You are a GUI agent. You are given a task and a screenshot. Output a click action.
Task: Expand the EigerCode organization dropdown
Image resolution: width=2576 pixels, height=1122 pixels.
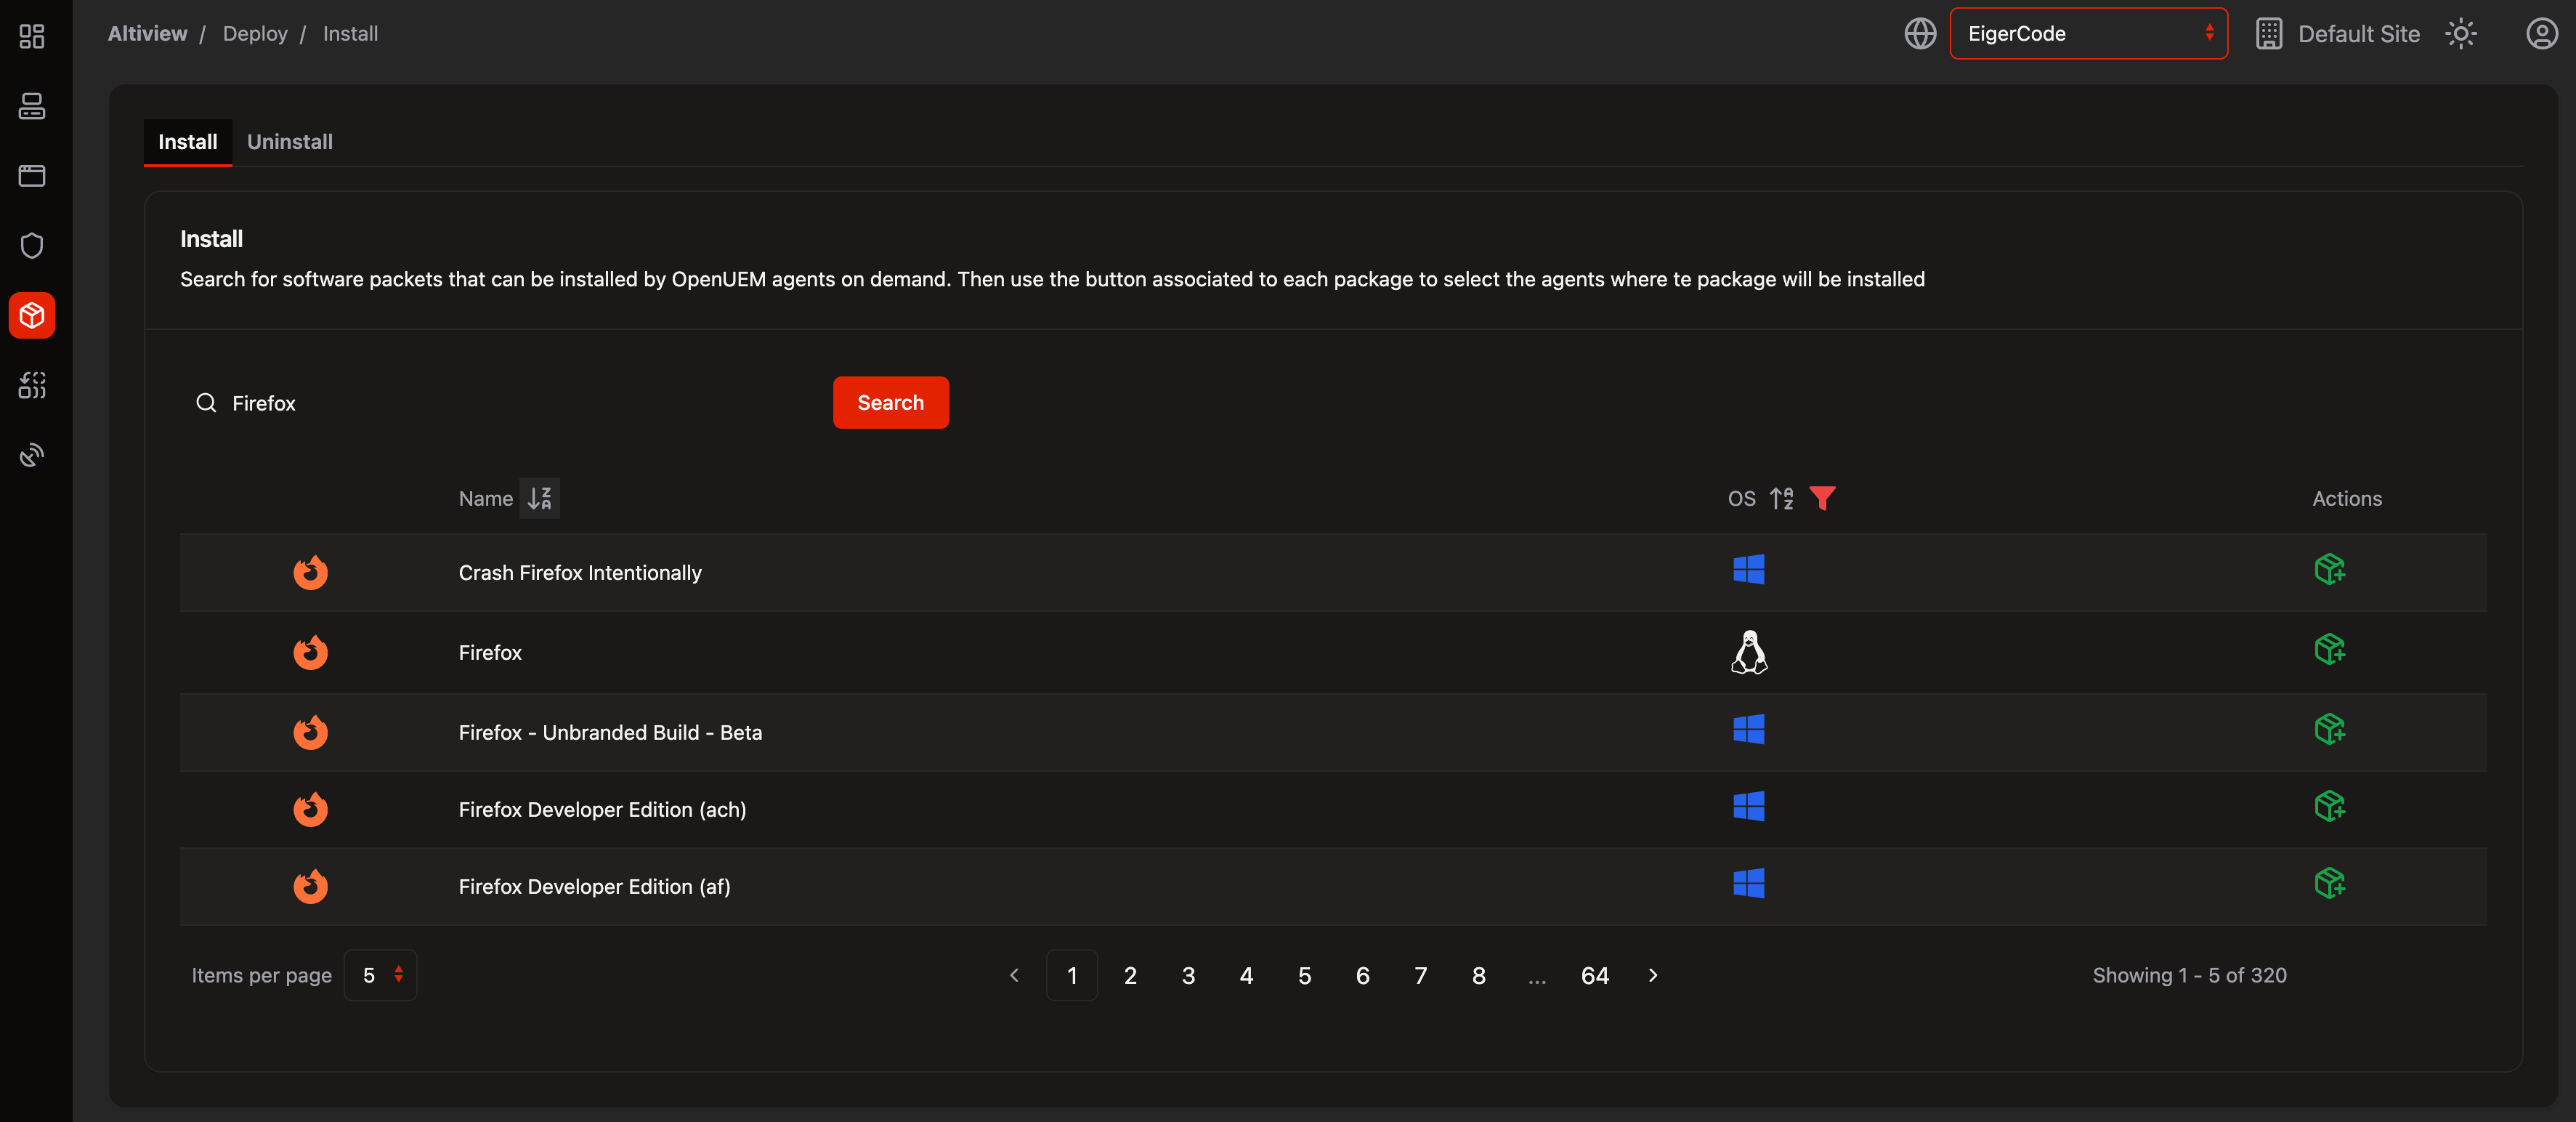coord(2088,34)
